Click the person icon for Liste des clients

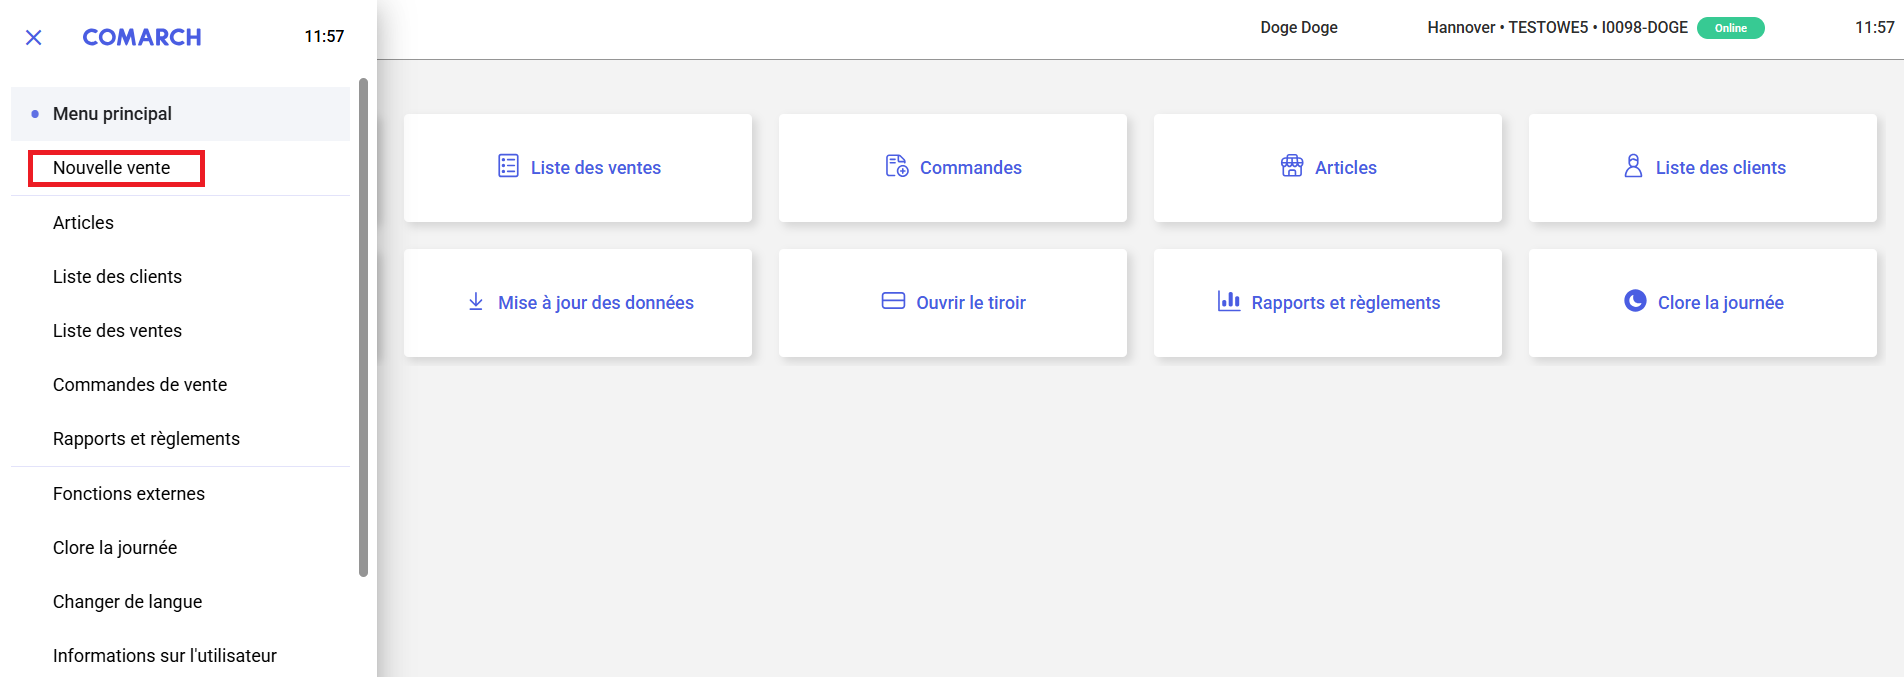(1633, 166)
